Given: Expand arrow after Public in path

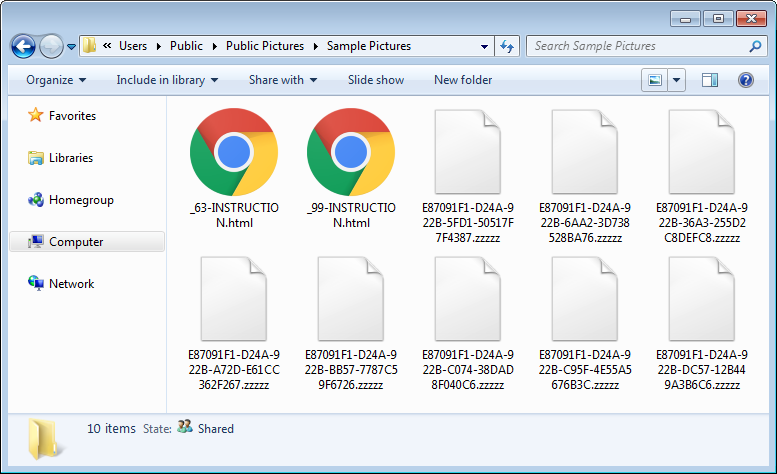Looking at the screenshot, I should [x=215, y=46].
